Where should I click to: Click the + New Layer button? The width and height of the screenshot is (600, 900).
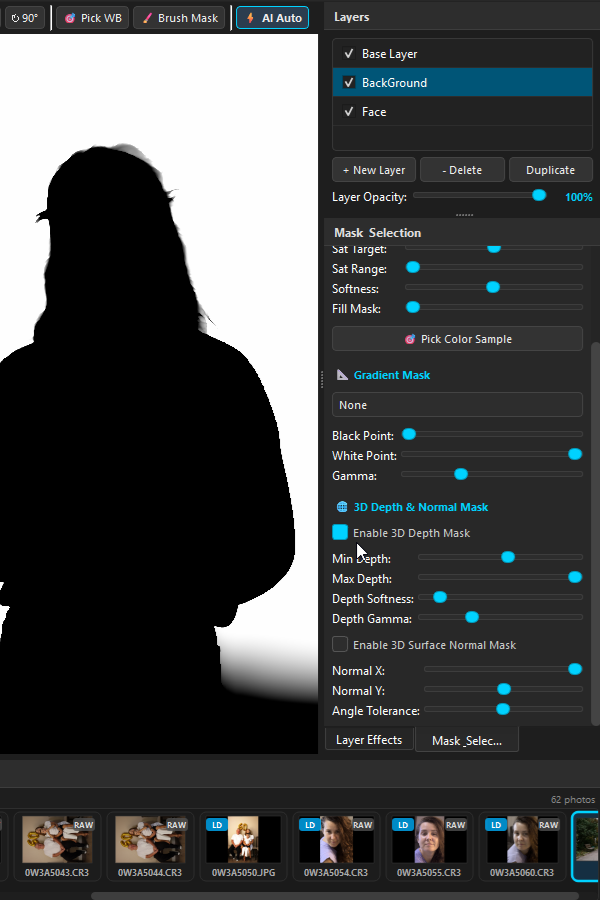[x=374, y=170]
